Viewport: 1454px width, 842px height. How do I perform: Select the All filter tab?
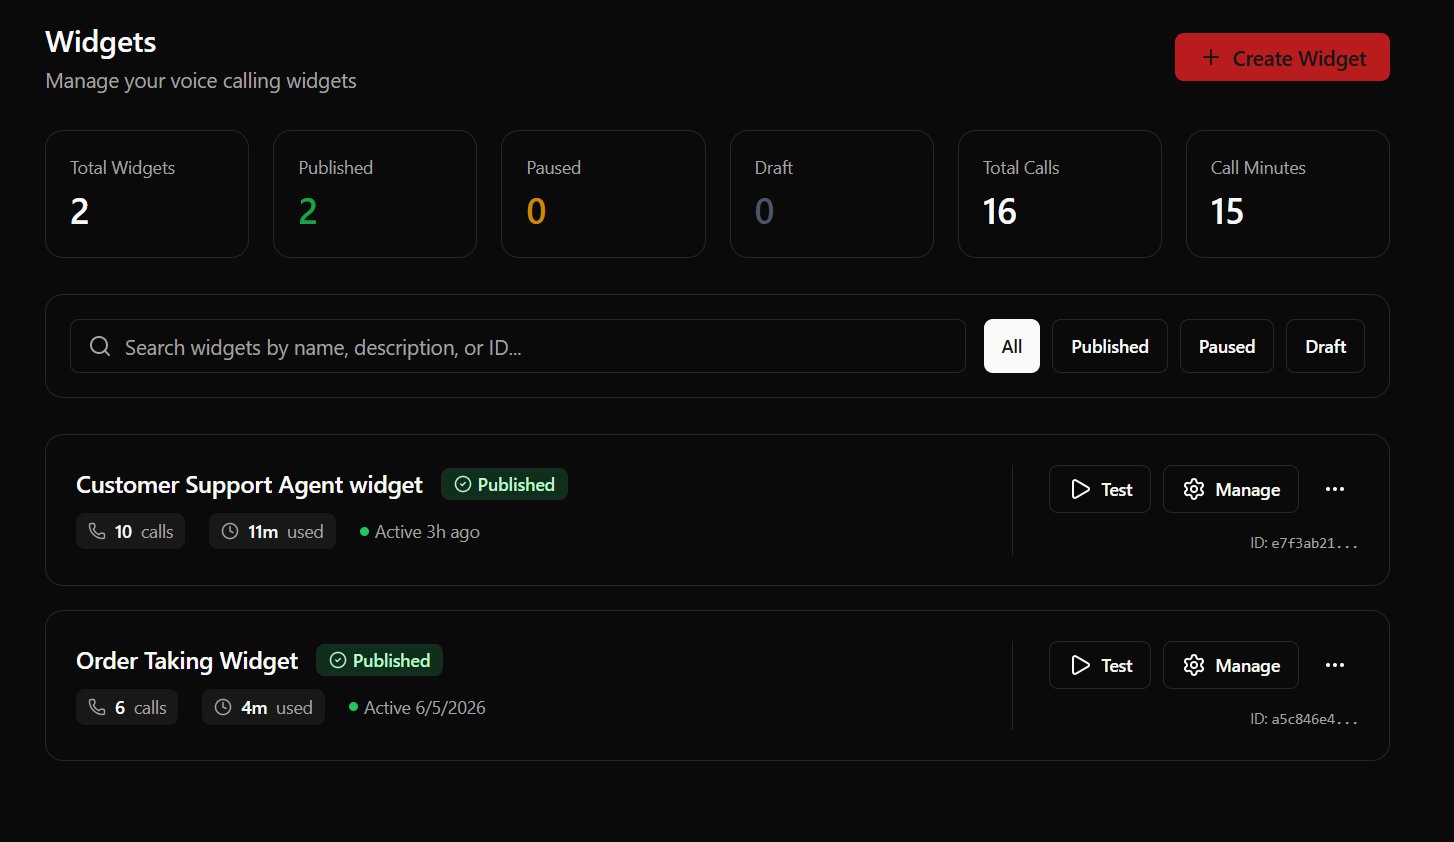[x=1012, y=346]
